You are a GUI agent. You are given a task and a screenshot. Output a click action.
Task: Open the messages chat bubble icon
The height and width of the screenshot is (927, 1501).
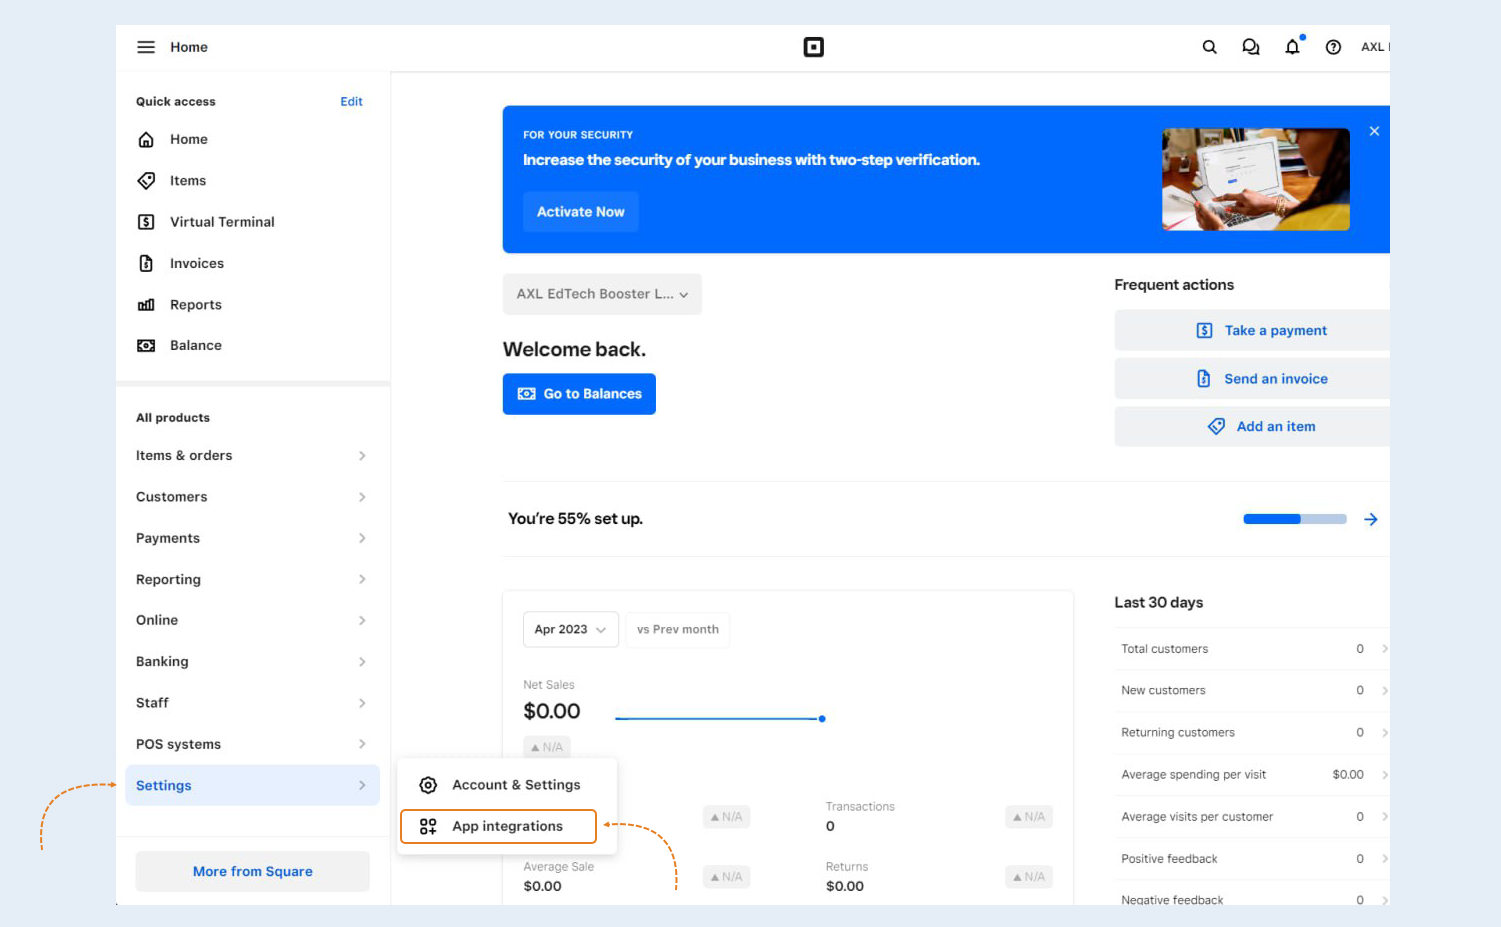tap(1250, 47)
